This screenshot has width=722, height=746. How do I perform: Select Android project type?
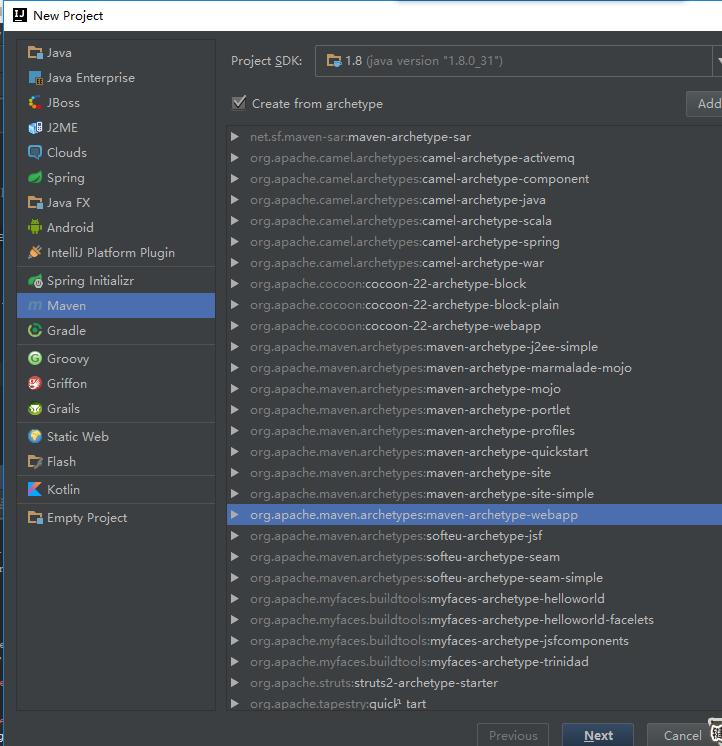[x=116, y=227]
